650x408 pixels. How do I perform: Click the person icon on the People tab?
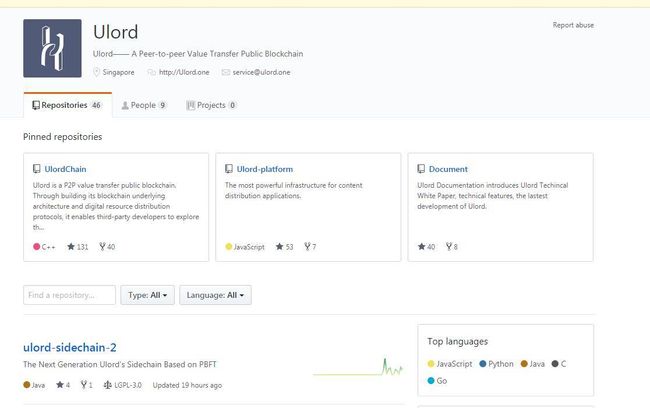125,106
